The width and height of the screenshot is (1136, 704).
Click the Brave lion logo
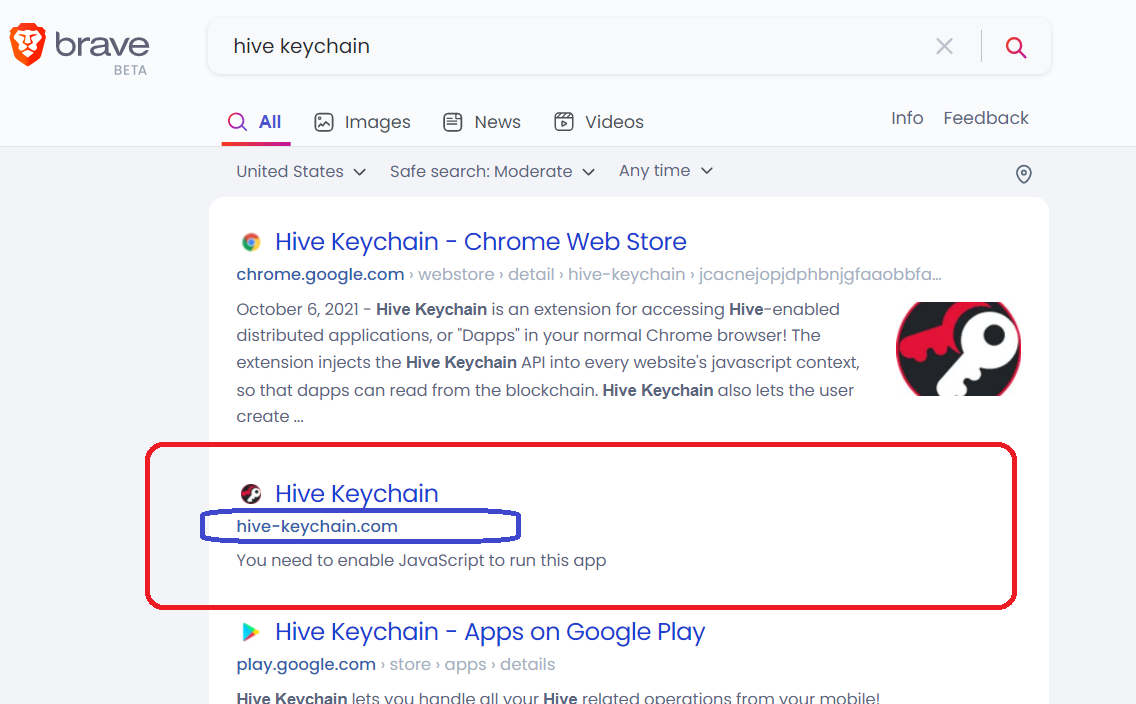pyautogui.click(x=27, y=44)
